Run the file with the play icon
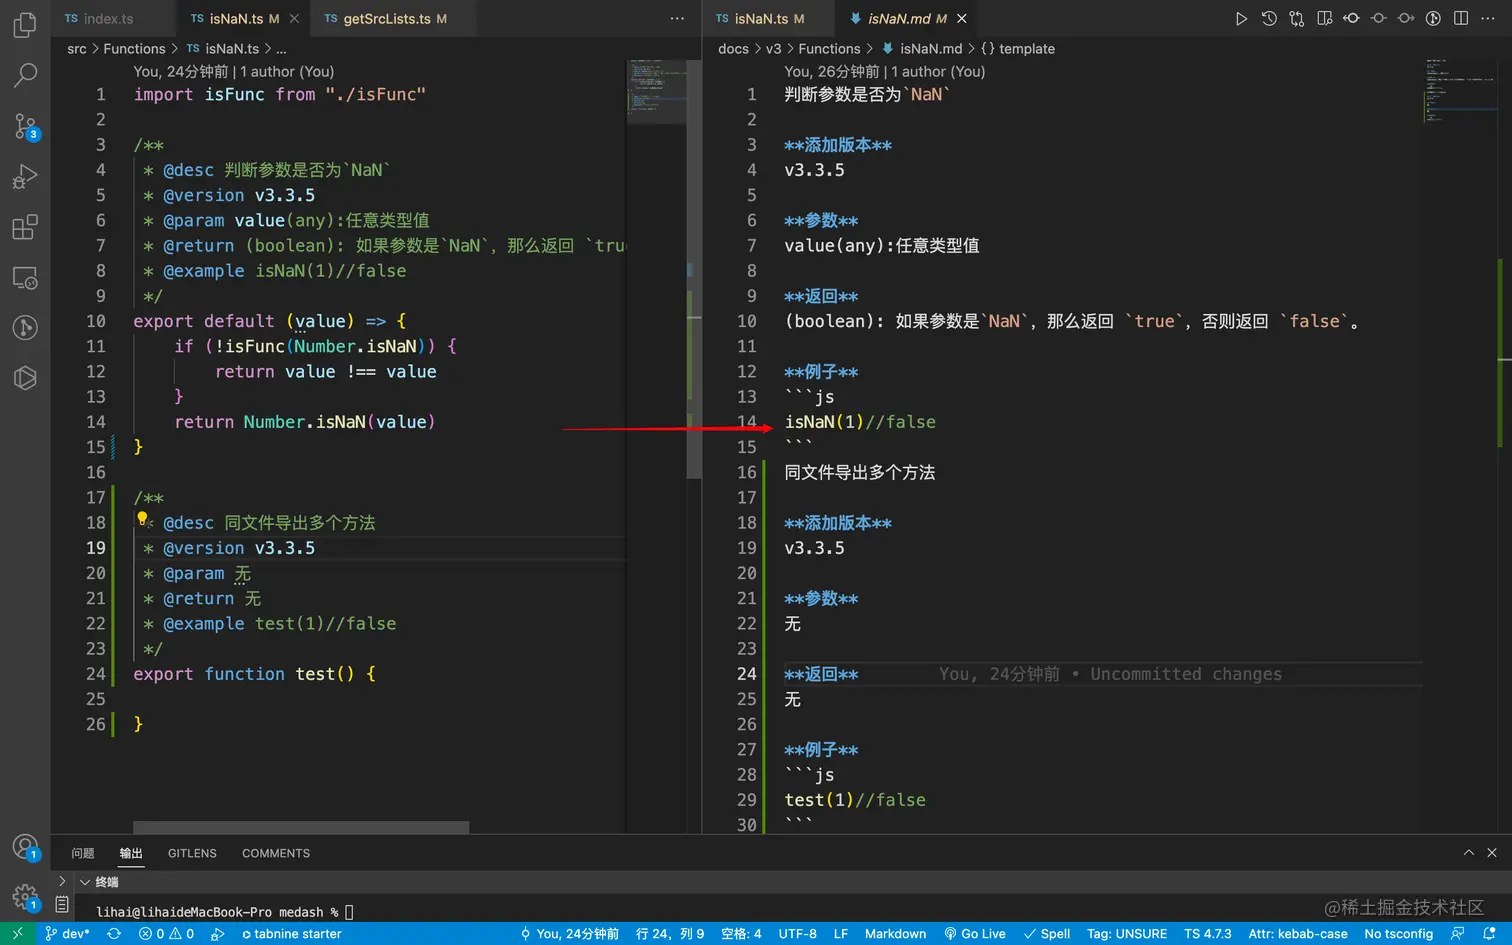The height and width of the screenshot is (945, 1512). 1241,19
